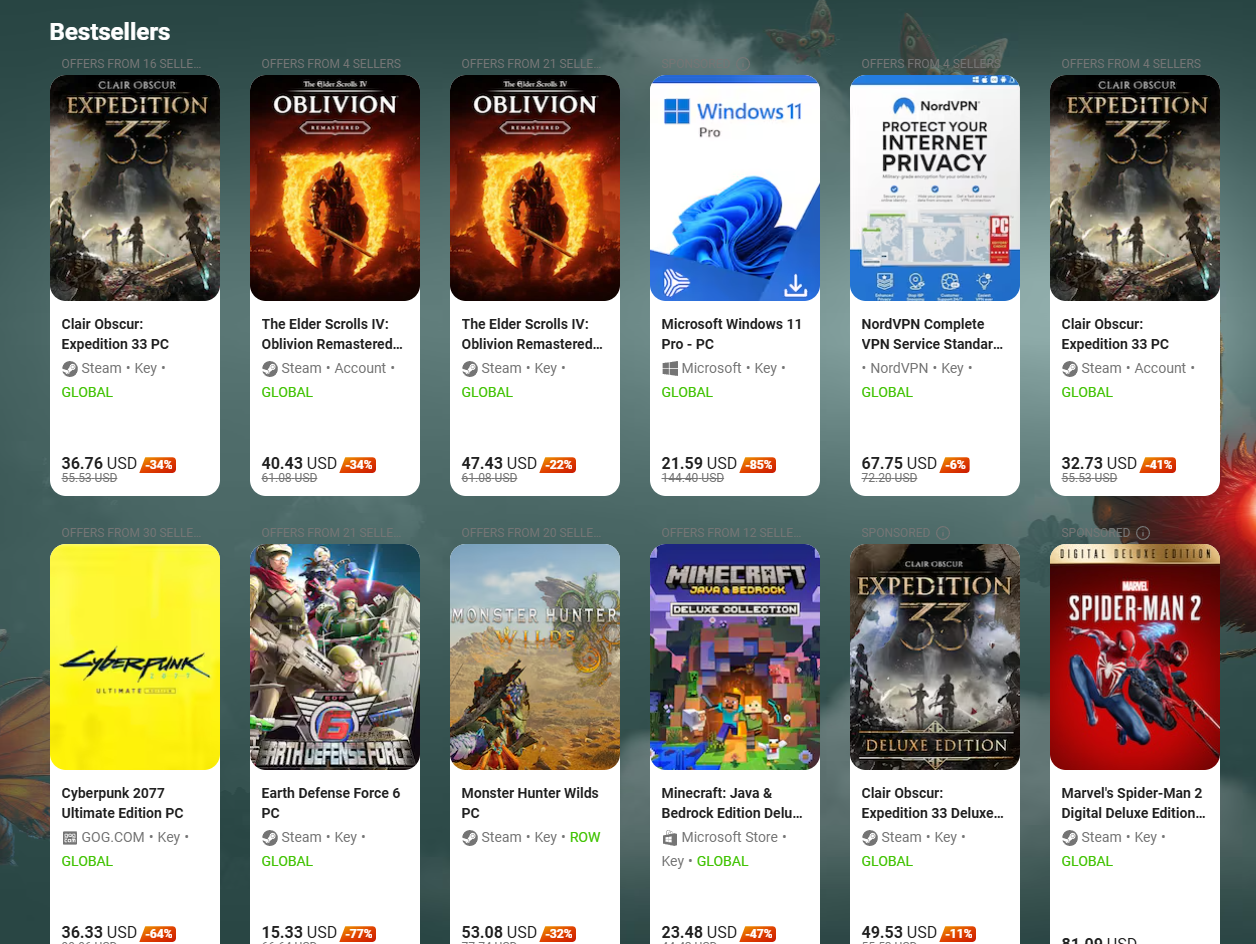Image resolution: width=1256 pixels, height=944 pixels.
Task: Open Windows 11 Pro product image
Action: (735, 188)
